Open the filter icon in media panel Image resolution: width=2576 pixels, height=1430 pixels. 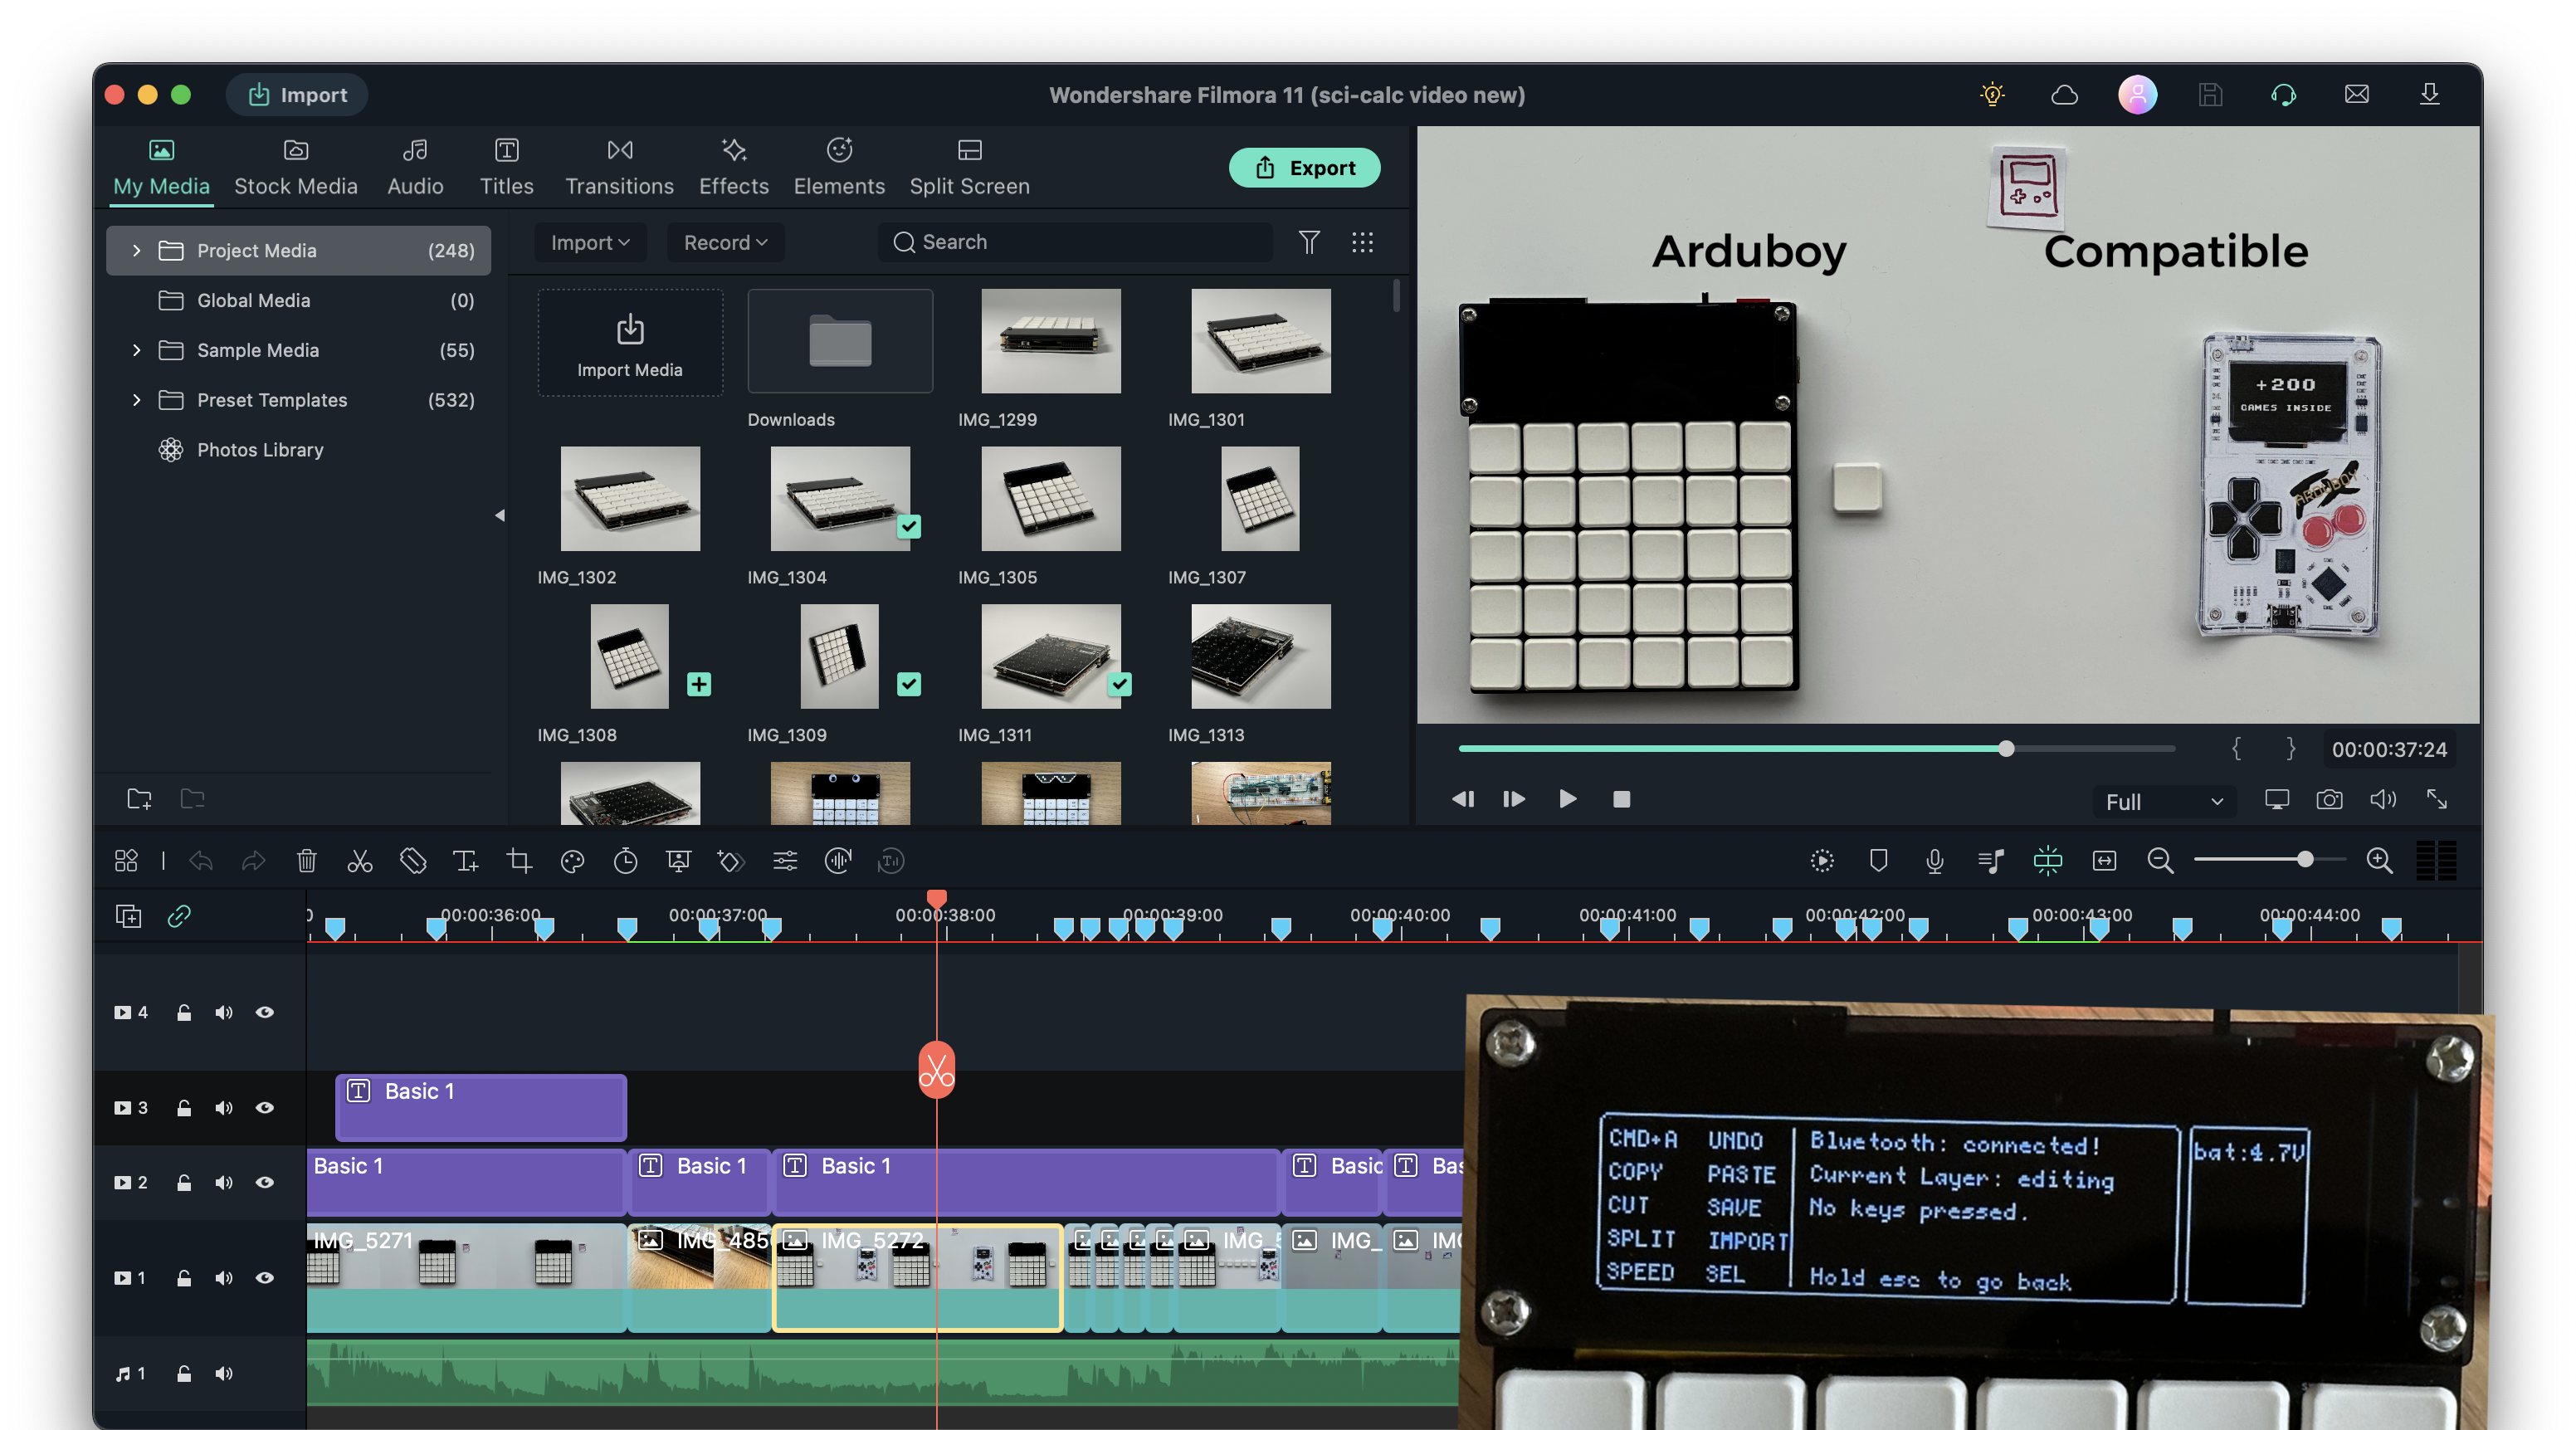tap(1309, 242)
